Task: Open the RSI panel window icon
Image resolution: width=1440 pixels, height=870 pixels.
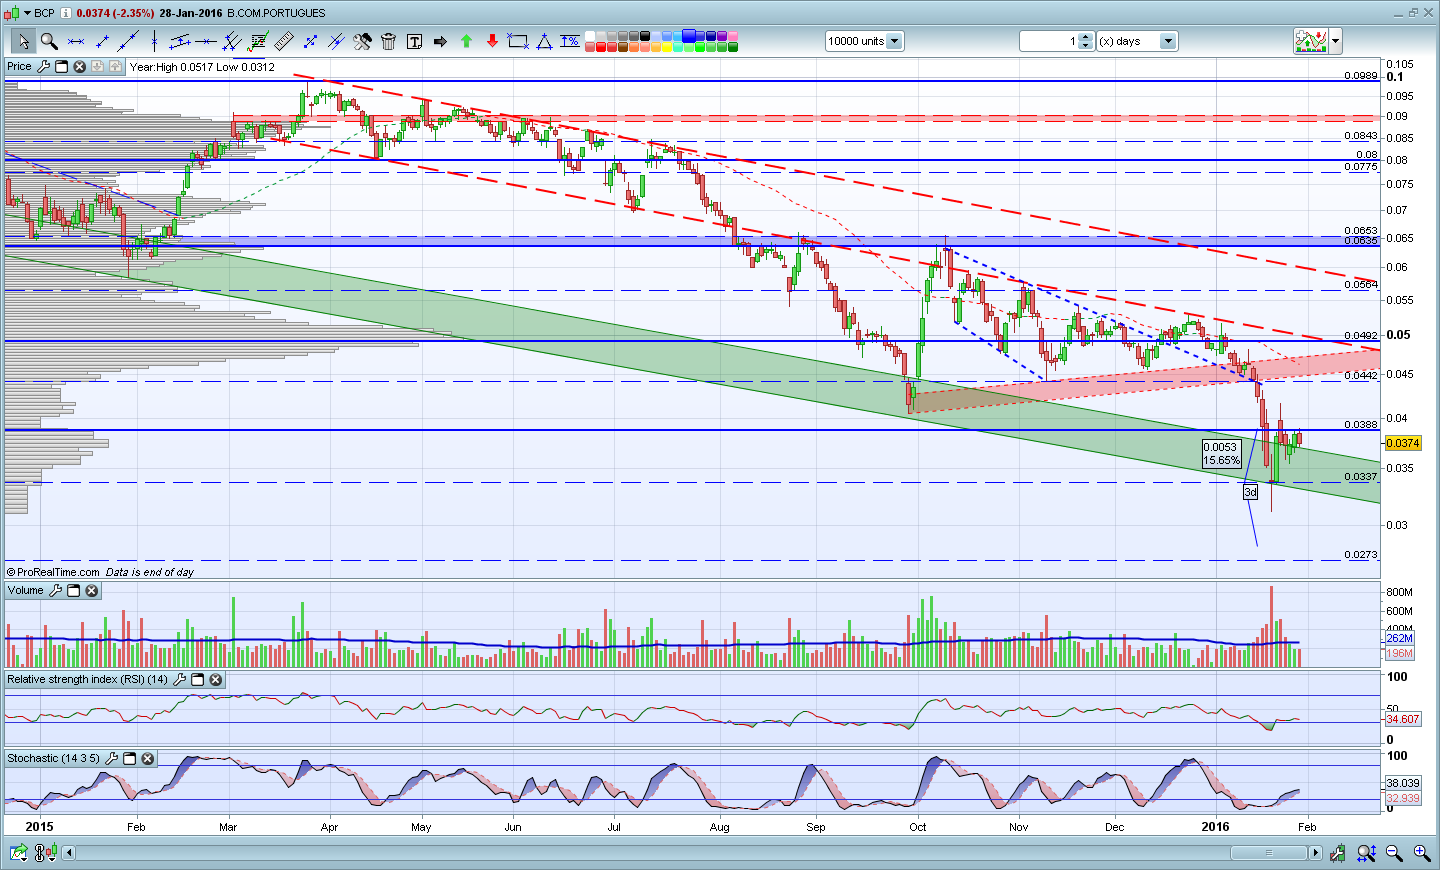Action: (x=198, y=680)
